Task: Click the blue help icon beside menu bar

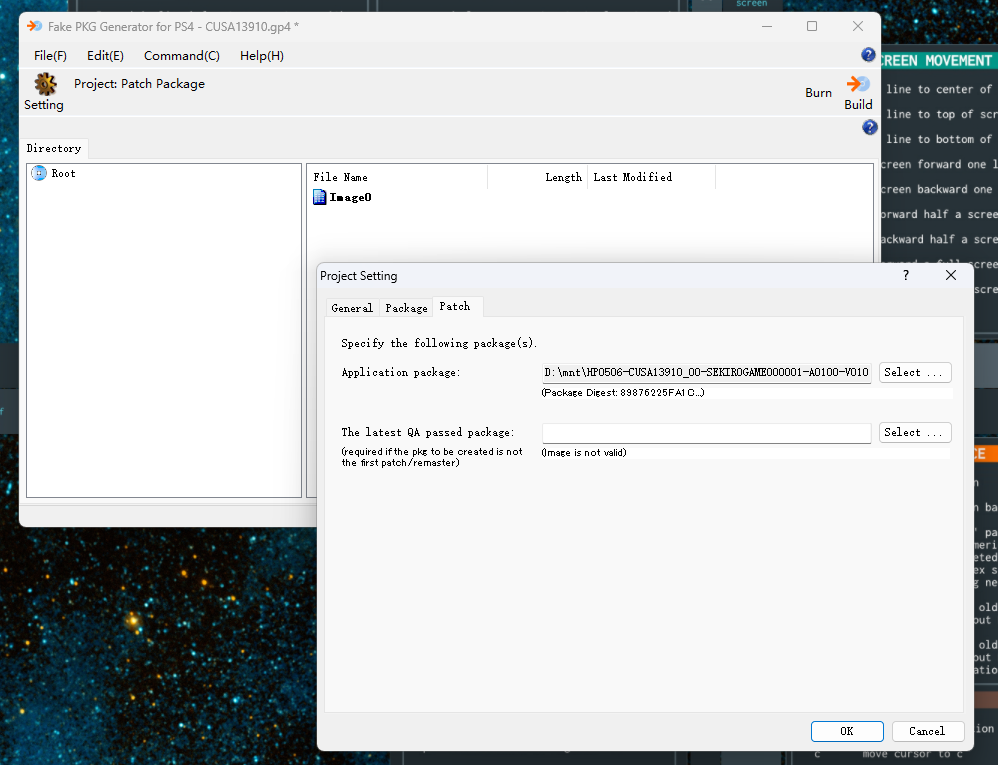Action: [868, 55]
